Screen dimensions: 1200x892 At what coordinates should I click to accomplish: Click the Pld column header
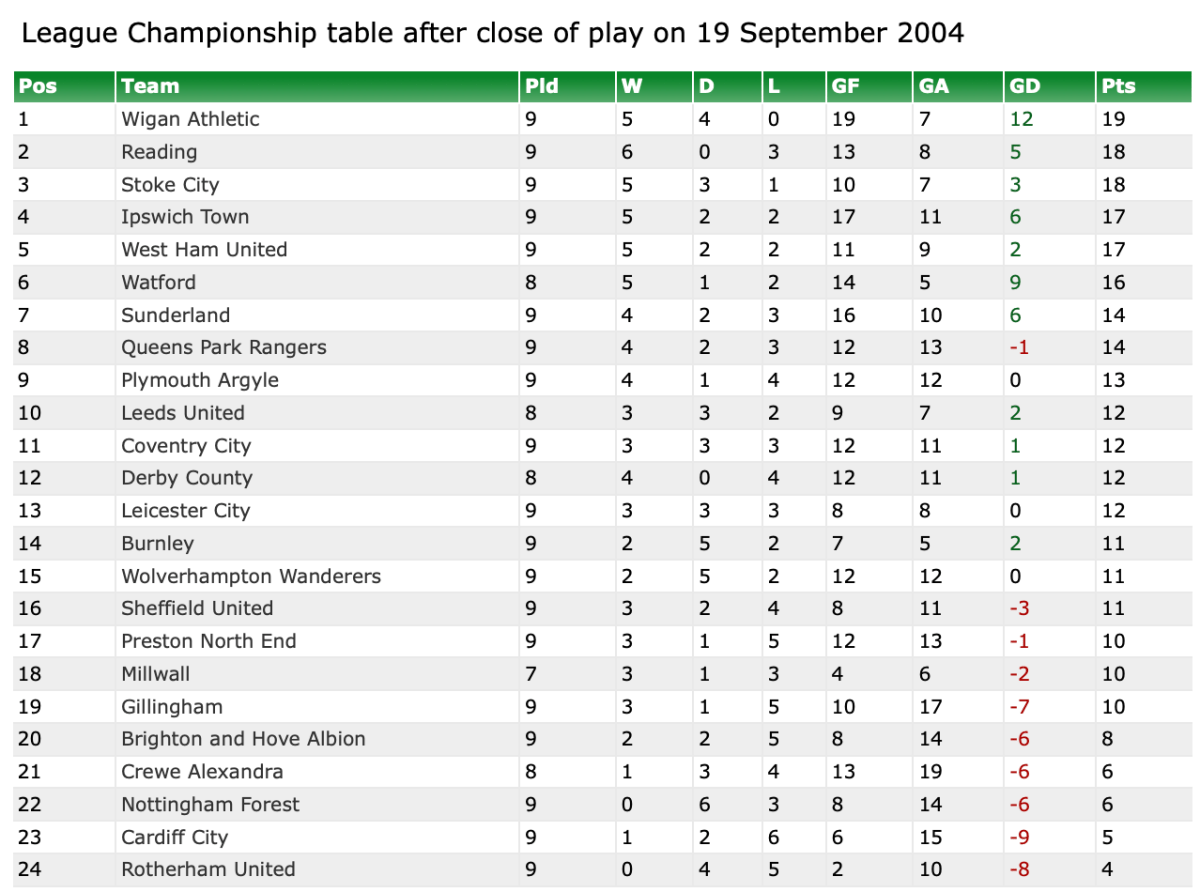tap(541, 86)
